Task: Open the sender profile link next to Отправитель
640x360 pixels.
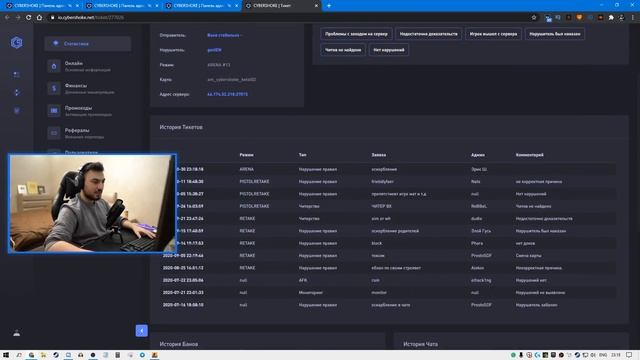Action: coord(224,36)
